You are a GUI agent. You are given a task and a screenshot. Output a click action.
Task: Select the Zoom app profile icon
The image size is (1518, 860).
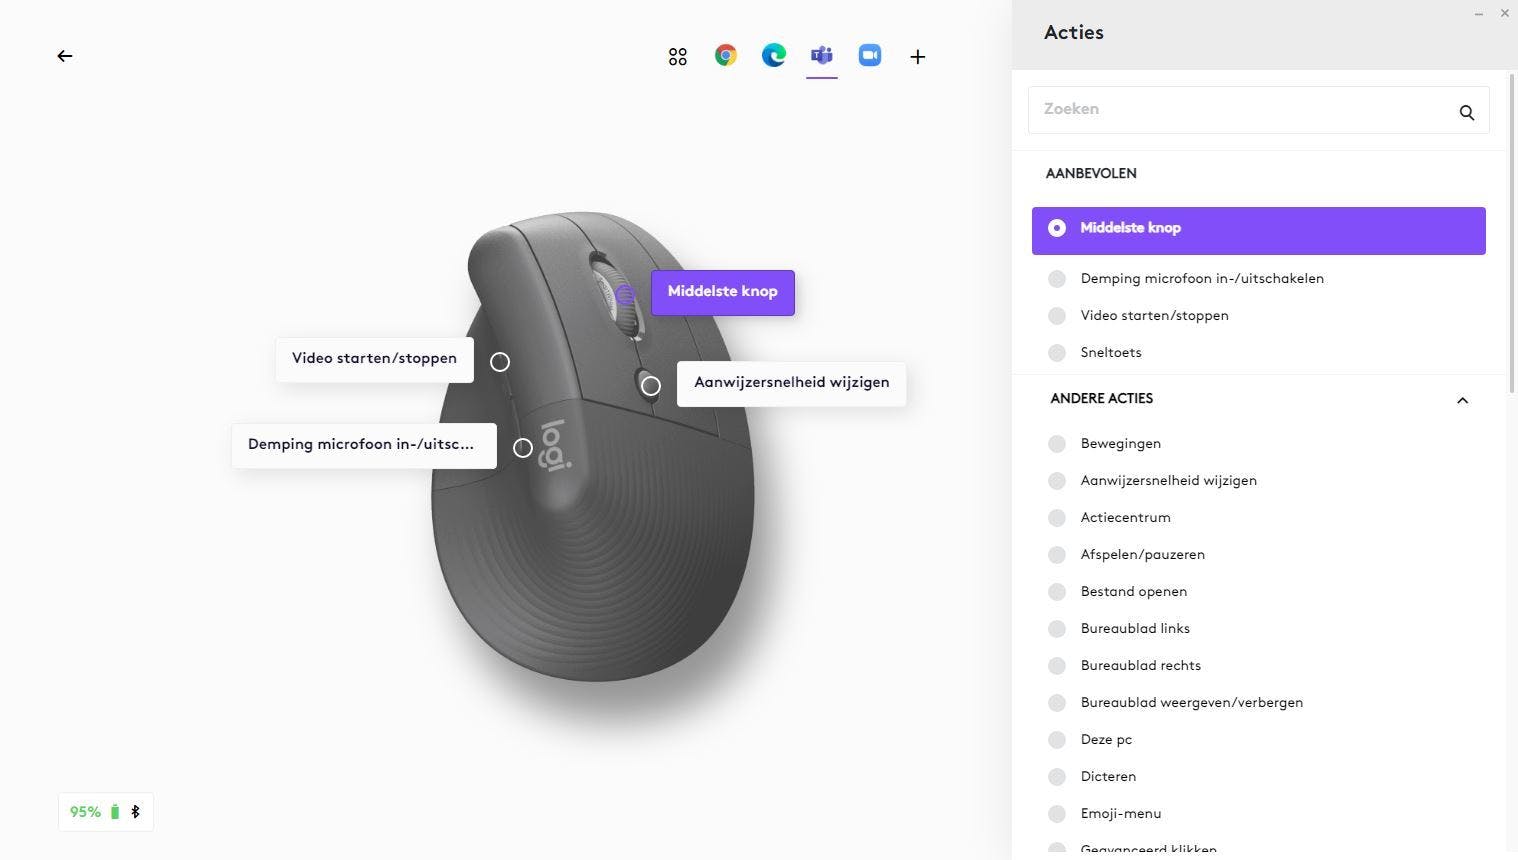click(870, 56)
